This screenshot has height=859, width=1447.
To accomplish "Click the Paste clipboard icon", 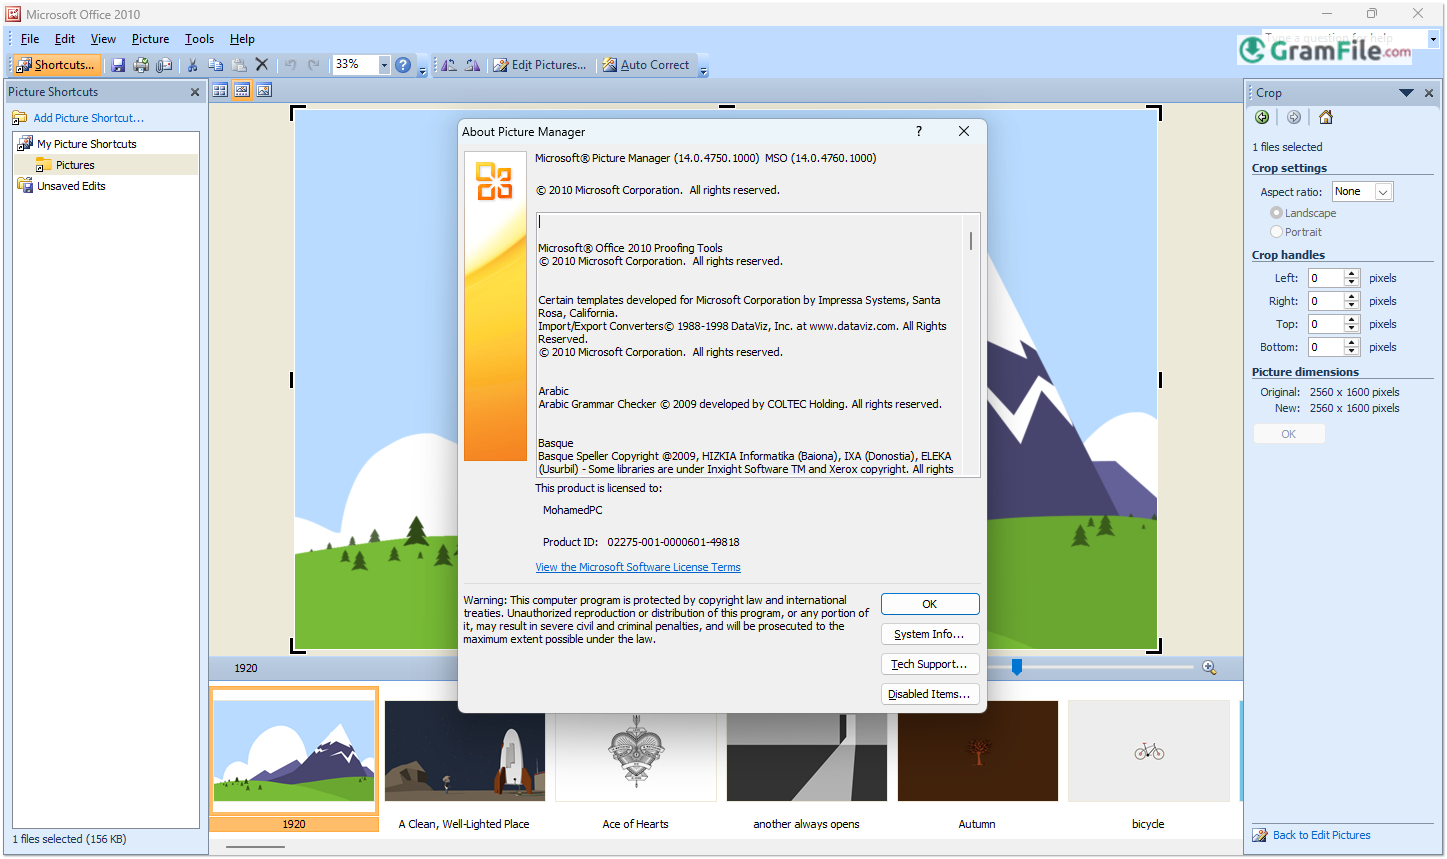I will pos(239,65).
